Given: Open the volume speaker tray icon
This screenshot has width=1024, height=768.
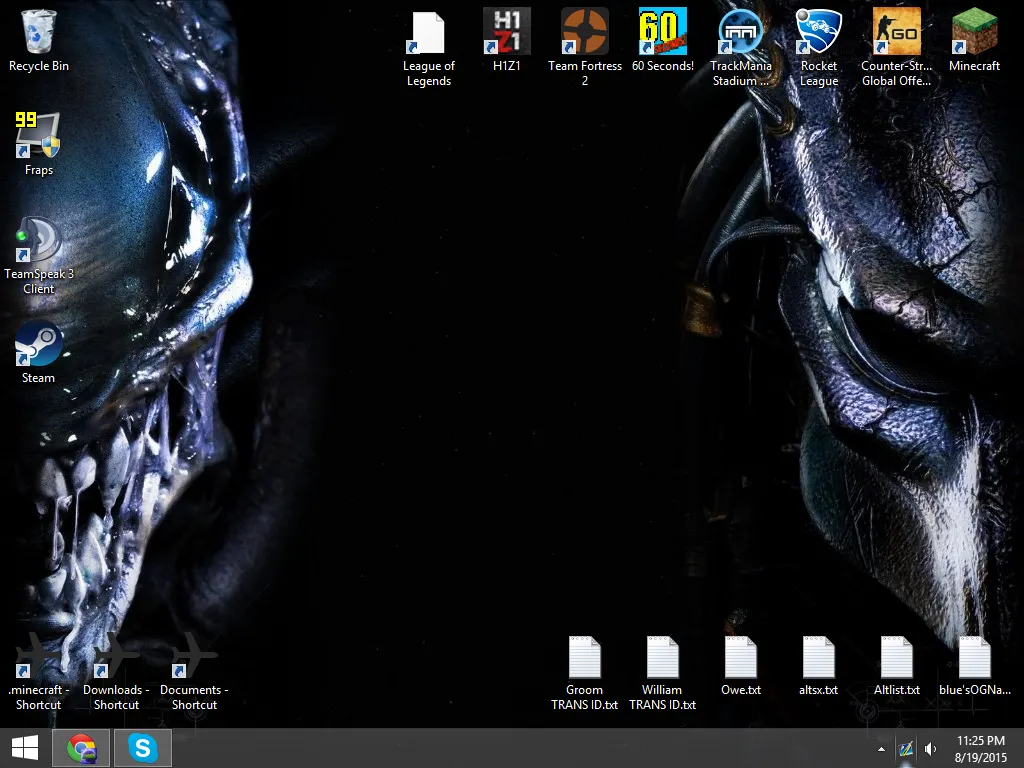Looking at the screenshot, I should coord(930,749).
